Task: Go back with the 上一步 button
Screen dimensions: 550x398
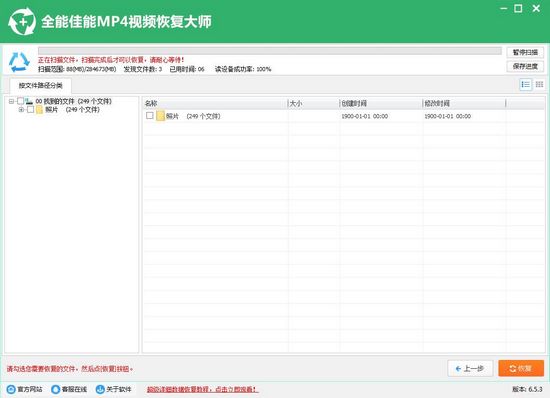Action: tap(470, 369)
